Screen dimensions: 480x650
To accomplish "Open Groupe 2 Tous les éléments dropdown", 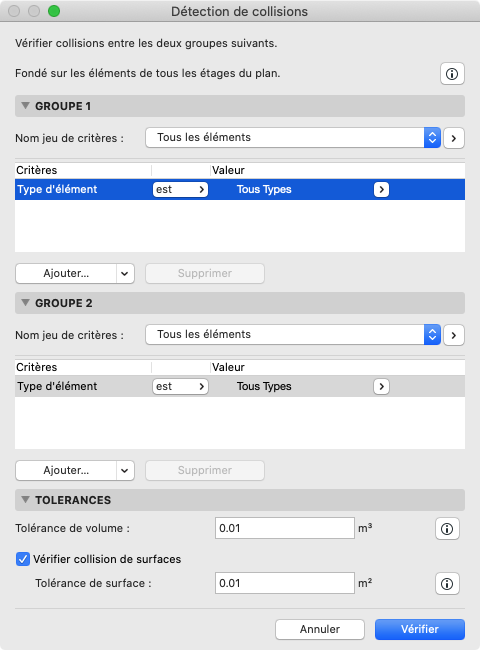I will point(293,335).
